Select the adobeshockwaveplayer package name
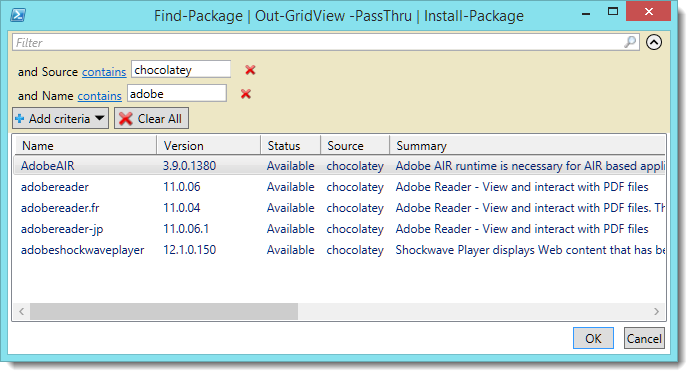693x377 pixels. [x=83, y=250]
